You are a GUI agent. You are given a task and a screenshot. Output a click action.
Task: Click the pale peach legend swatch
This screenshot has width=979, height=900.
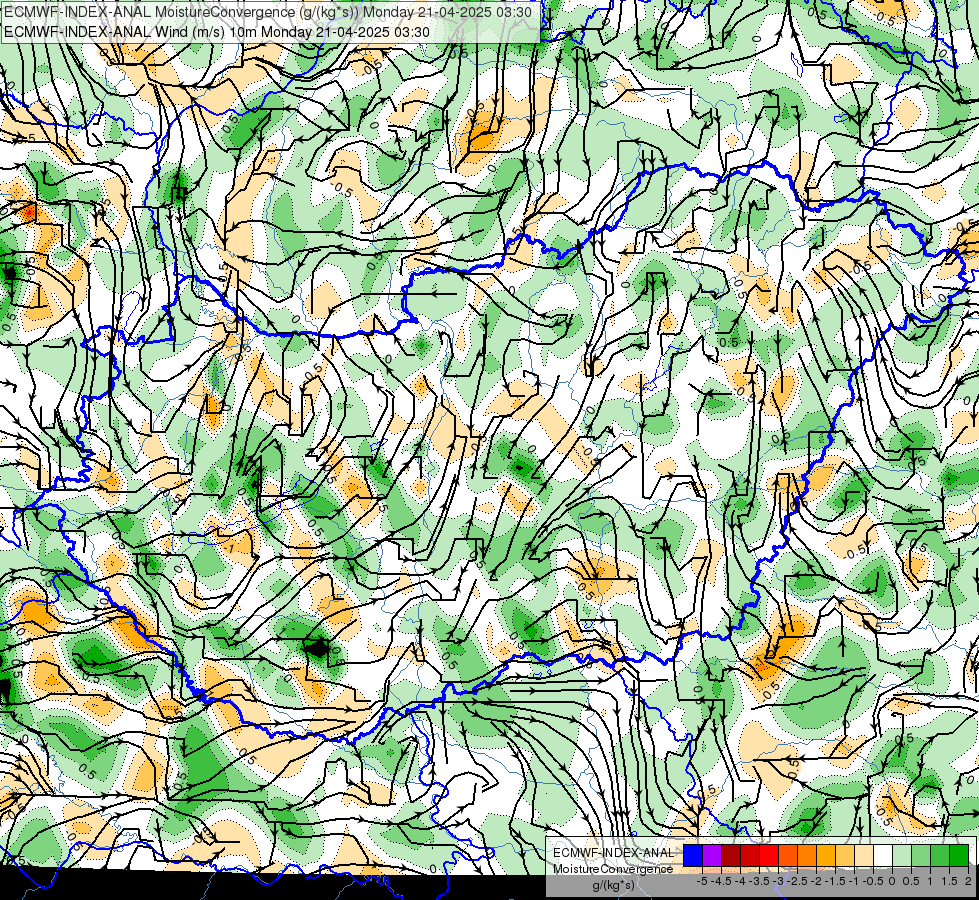pyautogui.click(x=864, y=856)
